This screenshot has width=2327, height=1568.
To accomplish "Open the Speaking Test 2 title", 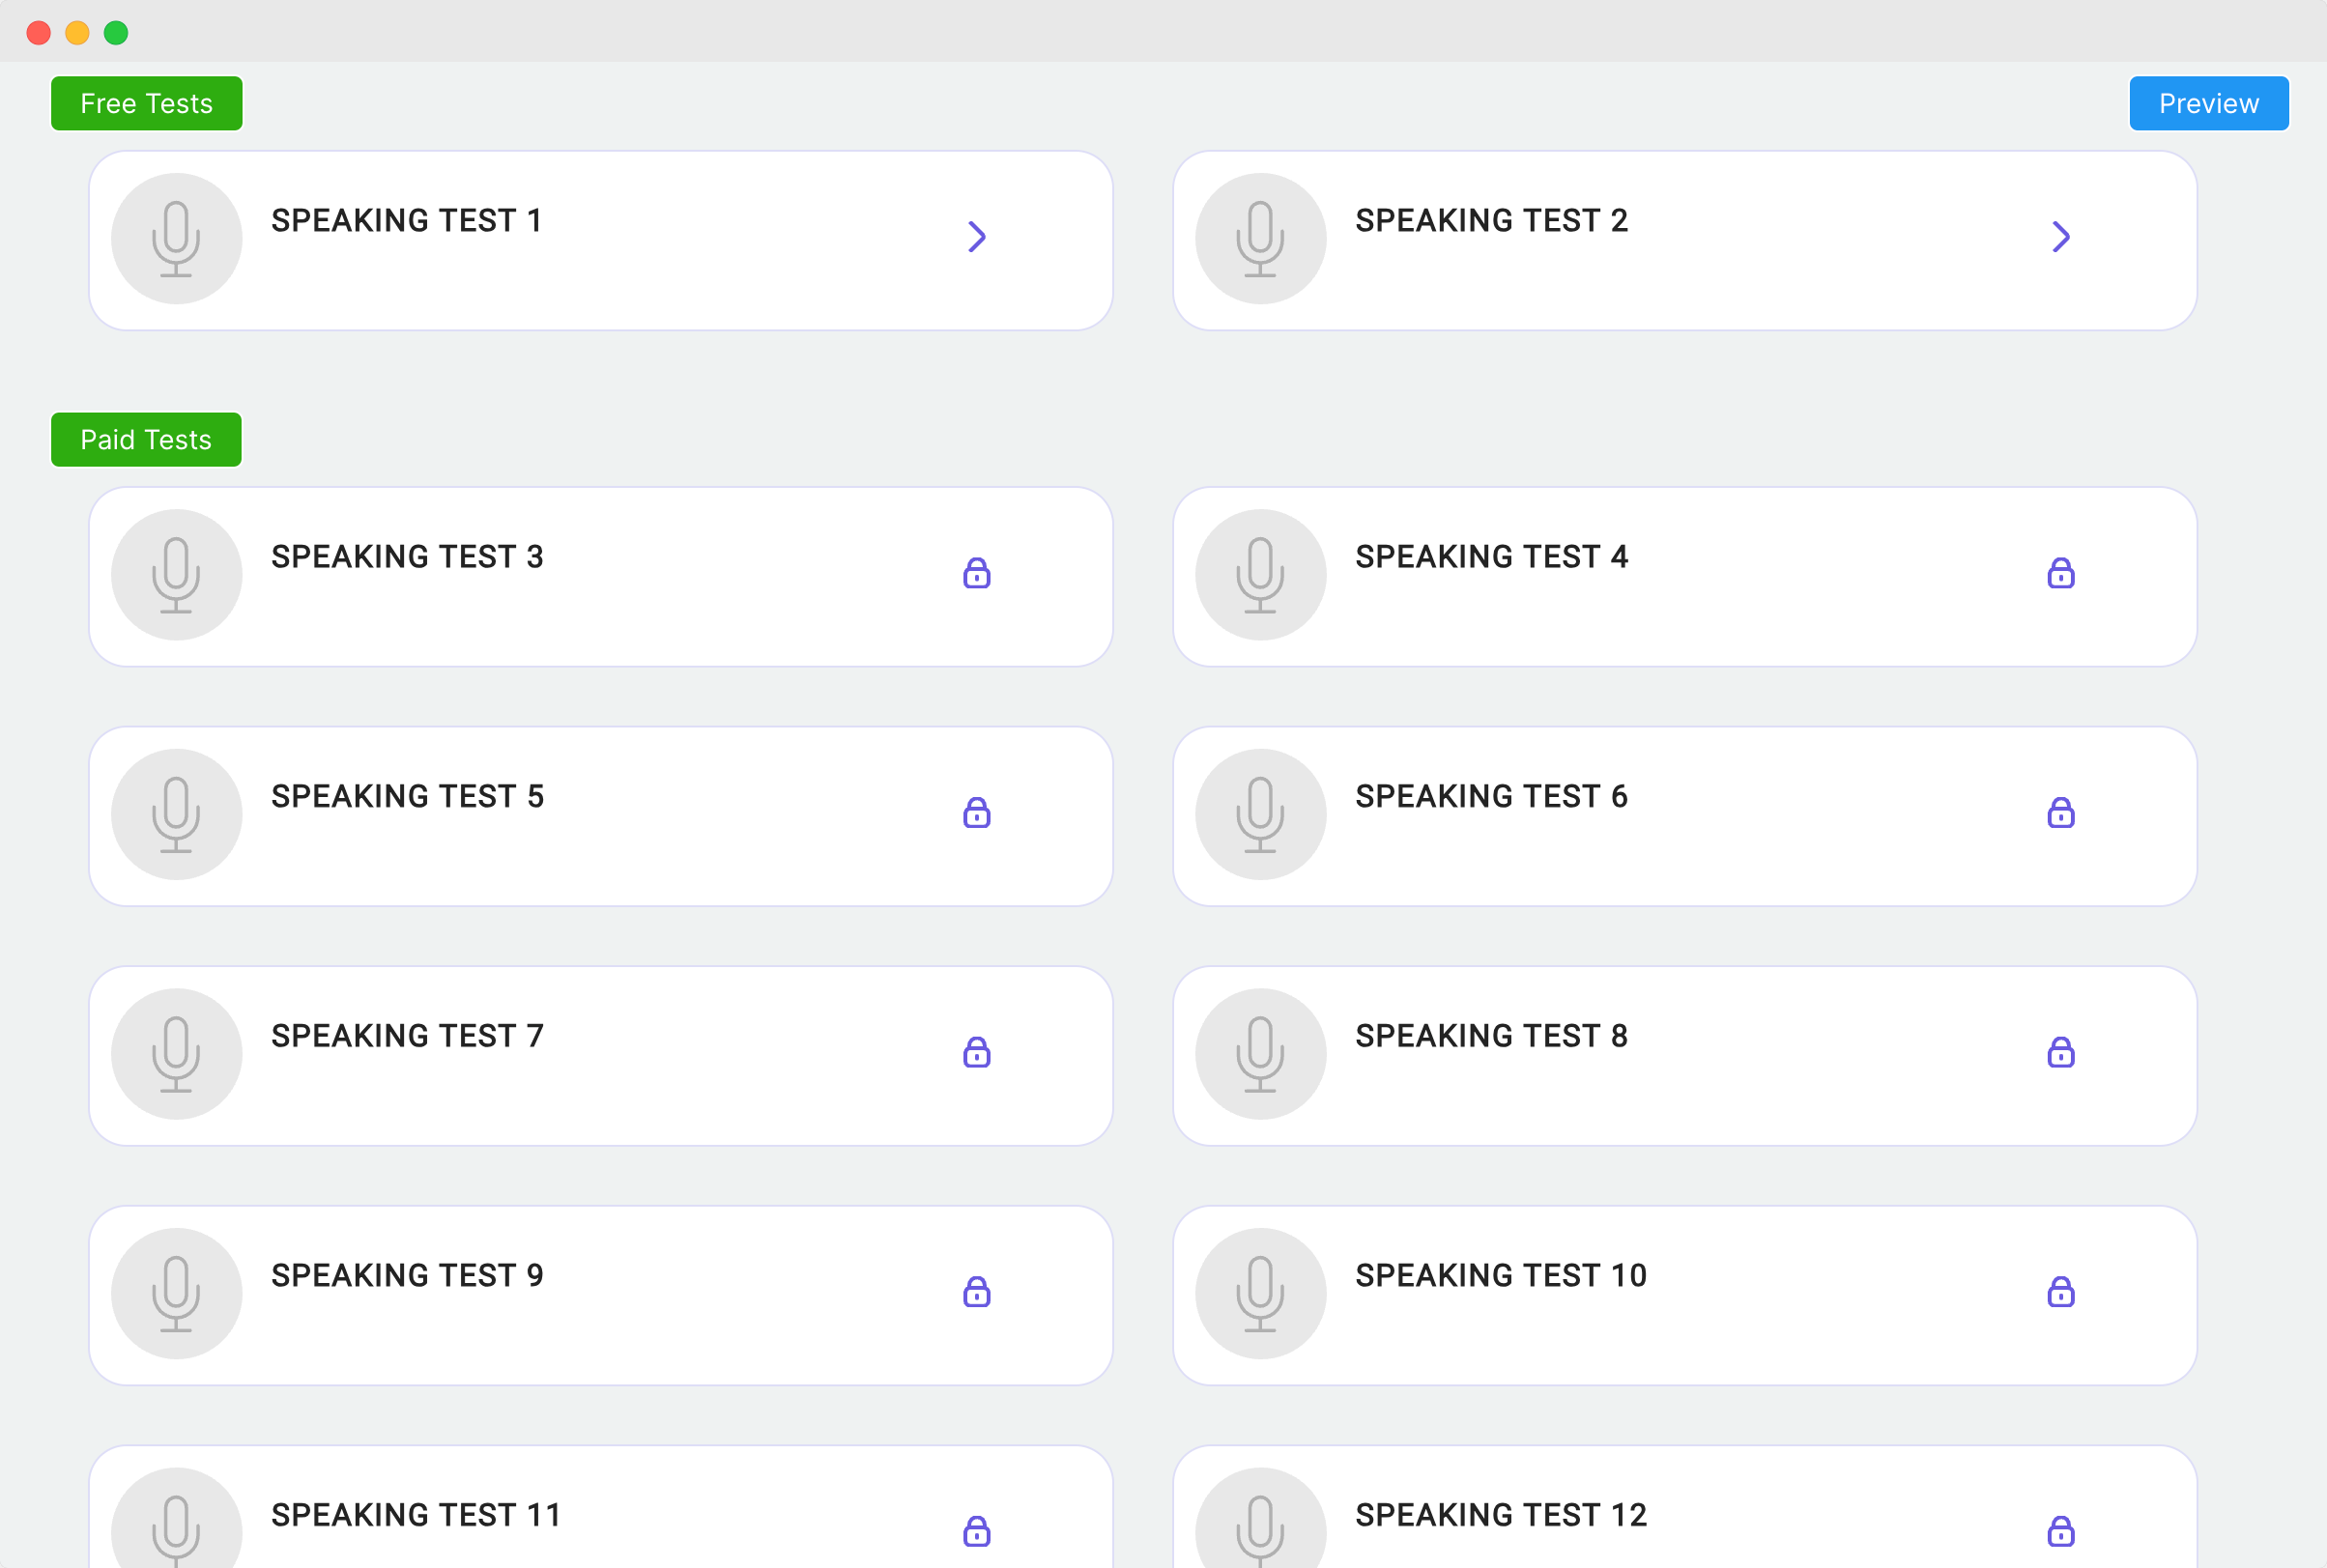I will click(1491, 221).
